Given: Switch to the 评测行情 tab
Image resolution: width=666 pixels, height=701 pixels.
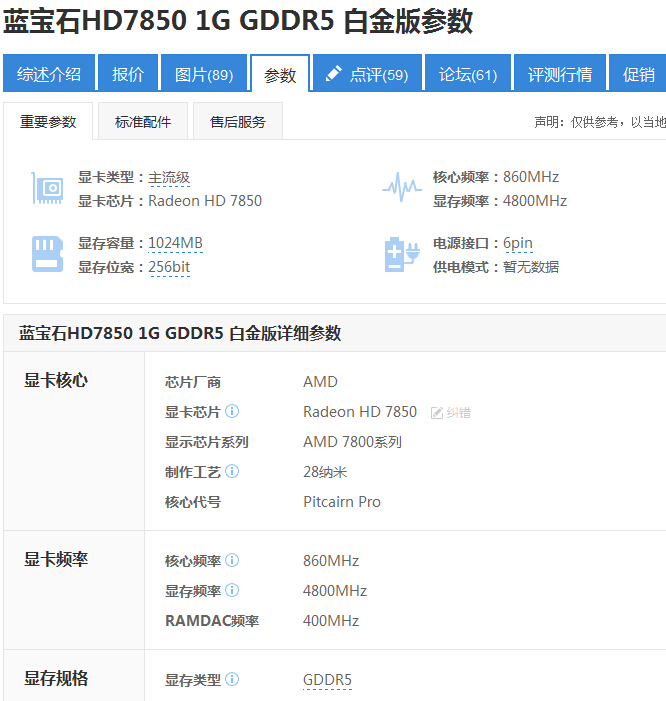Looking at the screenshot, I should click(560, 73).
